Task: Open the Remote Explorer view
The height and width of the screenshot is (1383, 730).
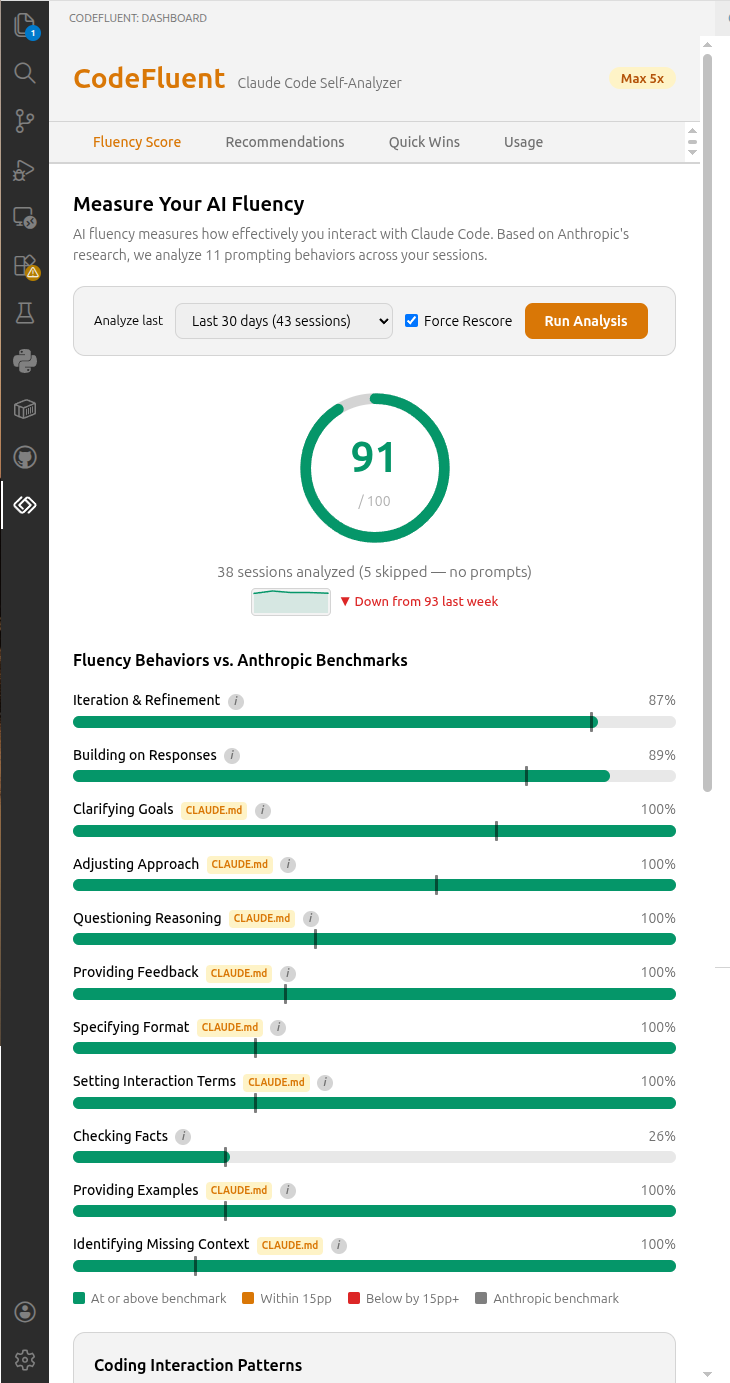Action: tap(24, 217)
